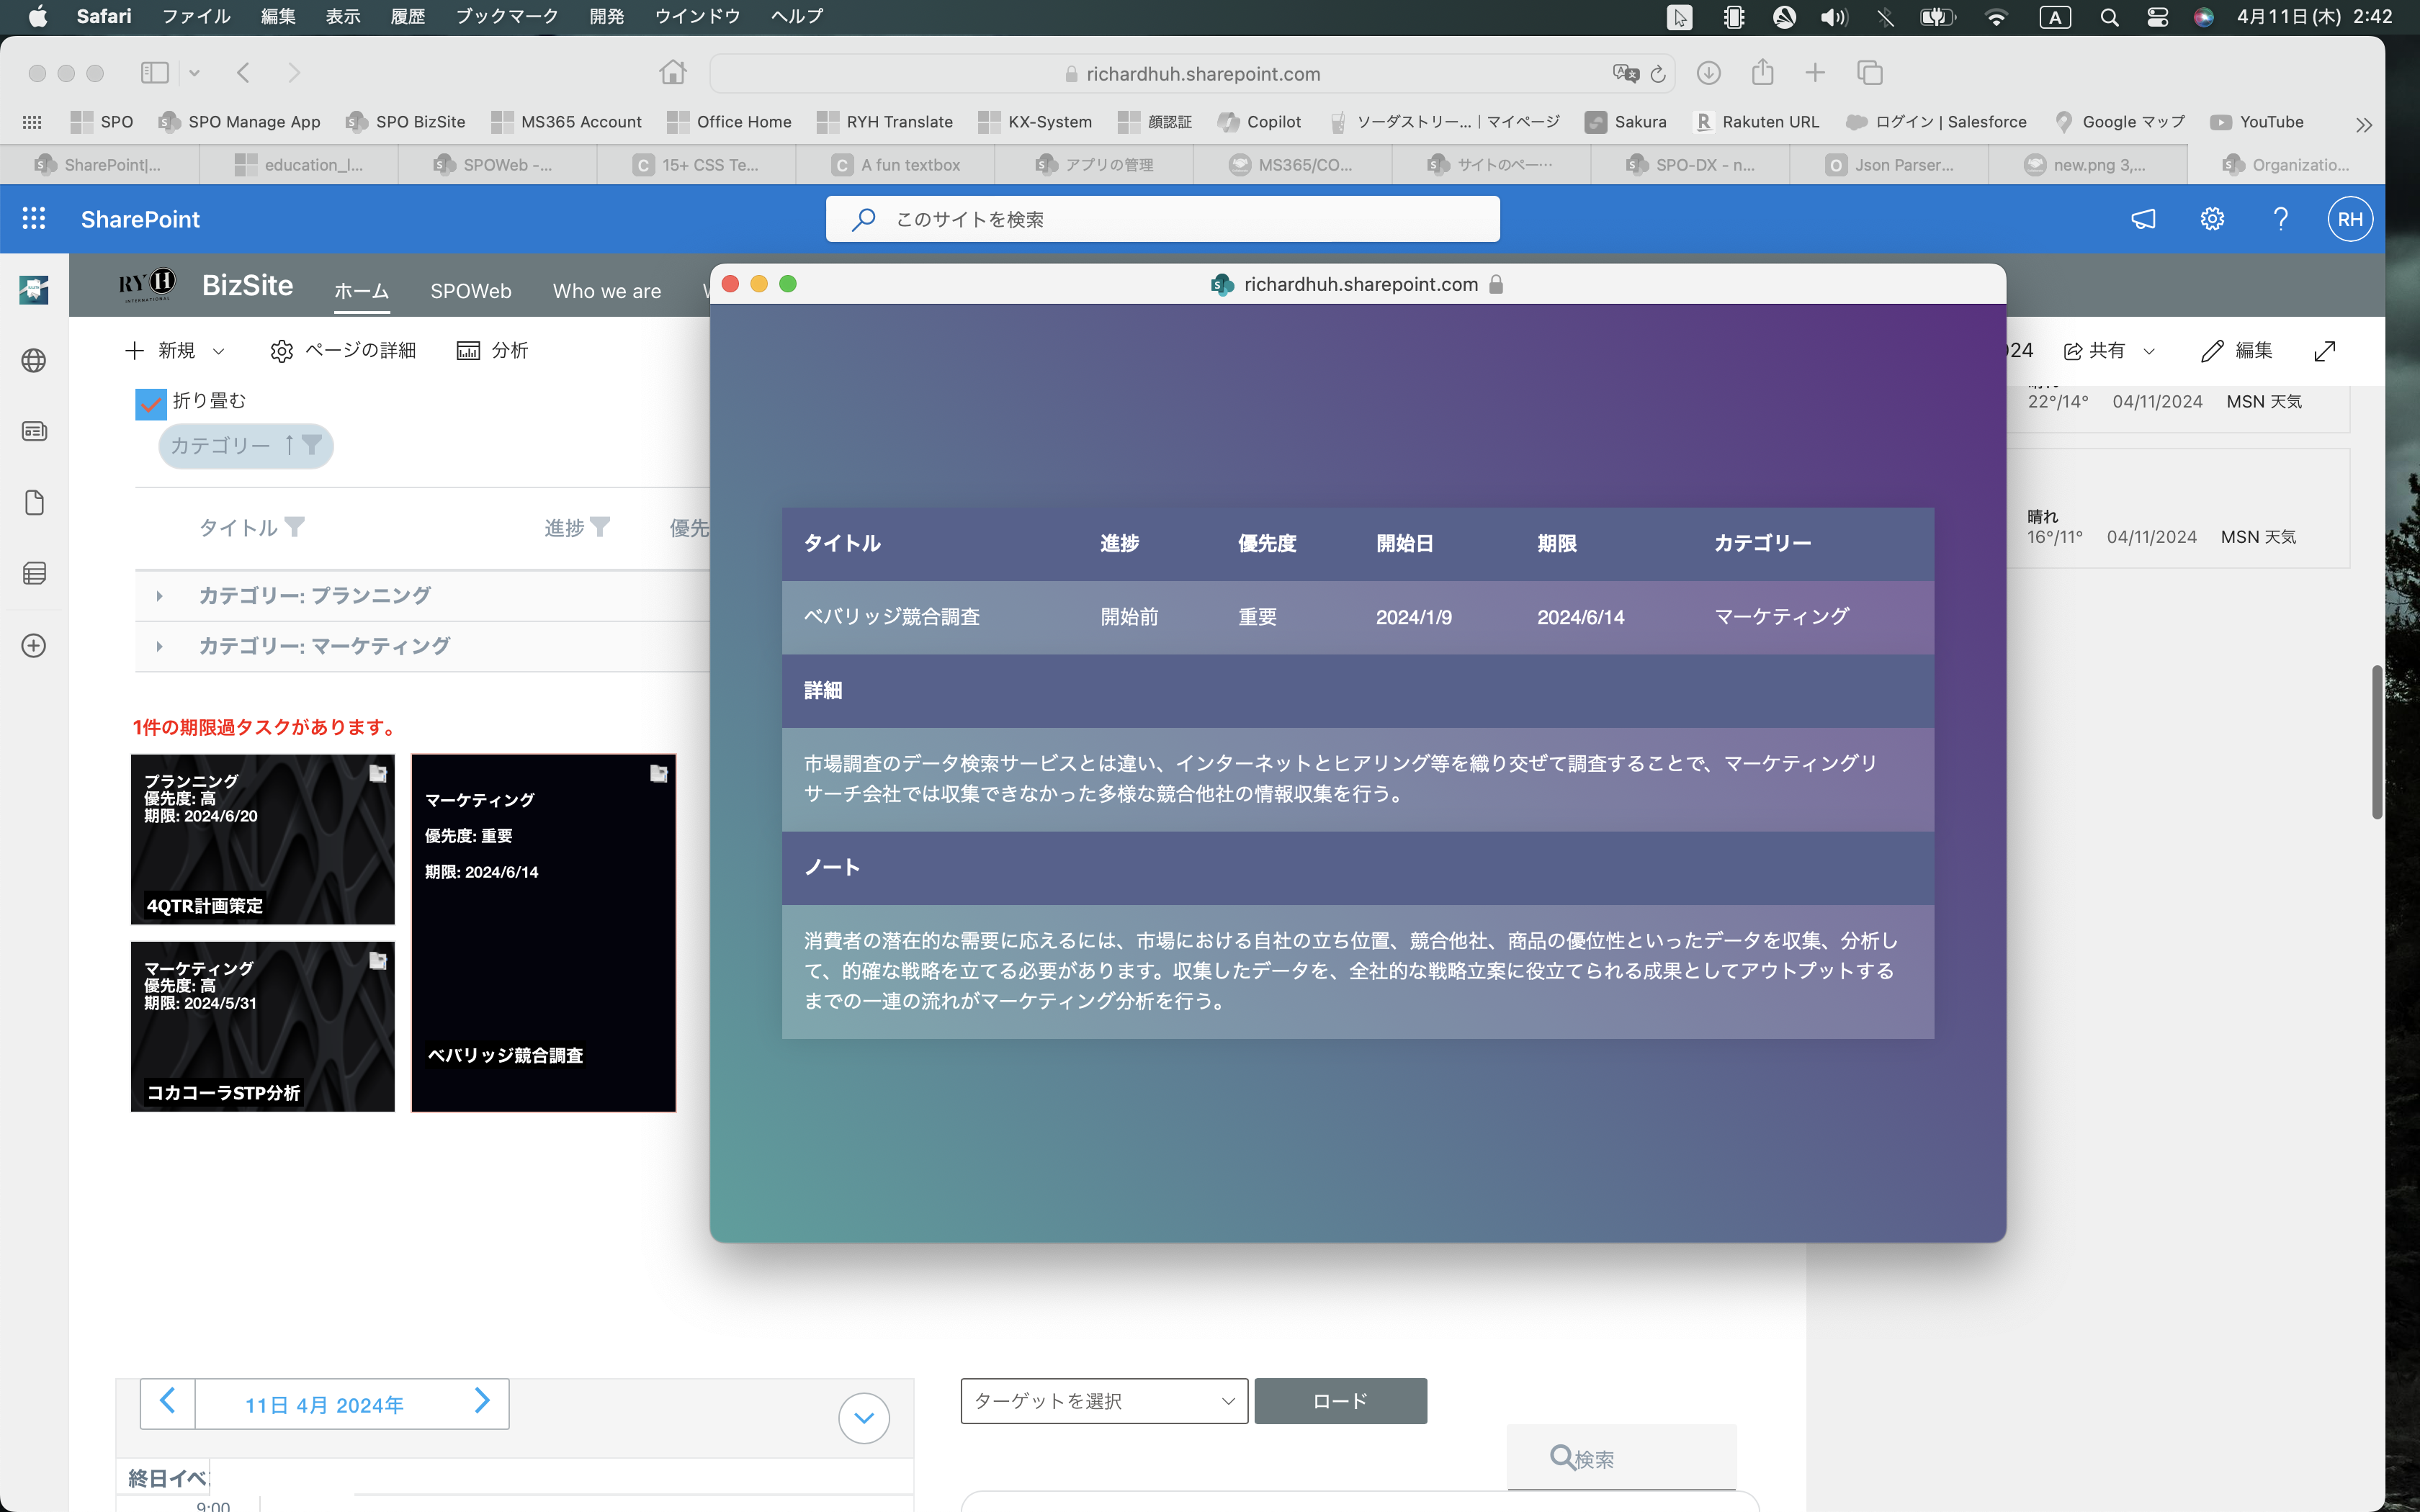Open the files icon in left rail
Screen dimensions: 2420x1512
tap(34, 502)
